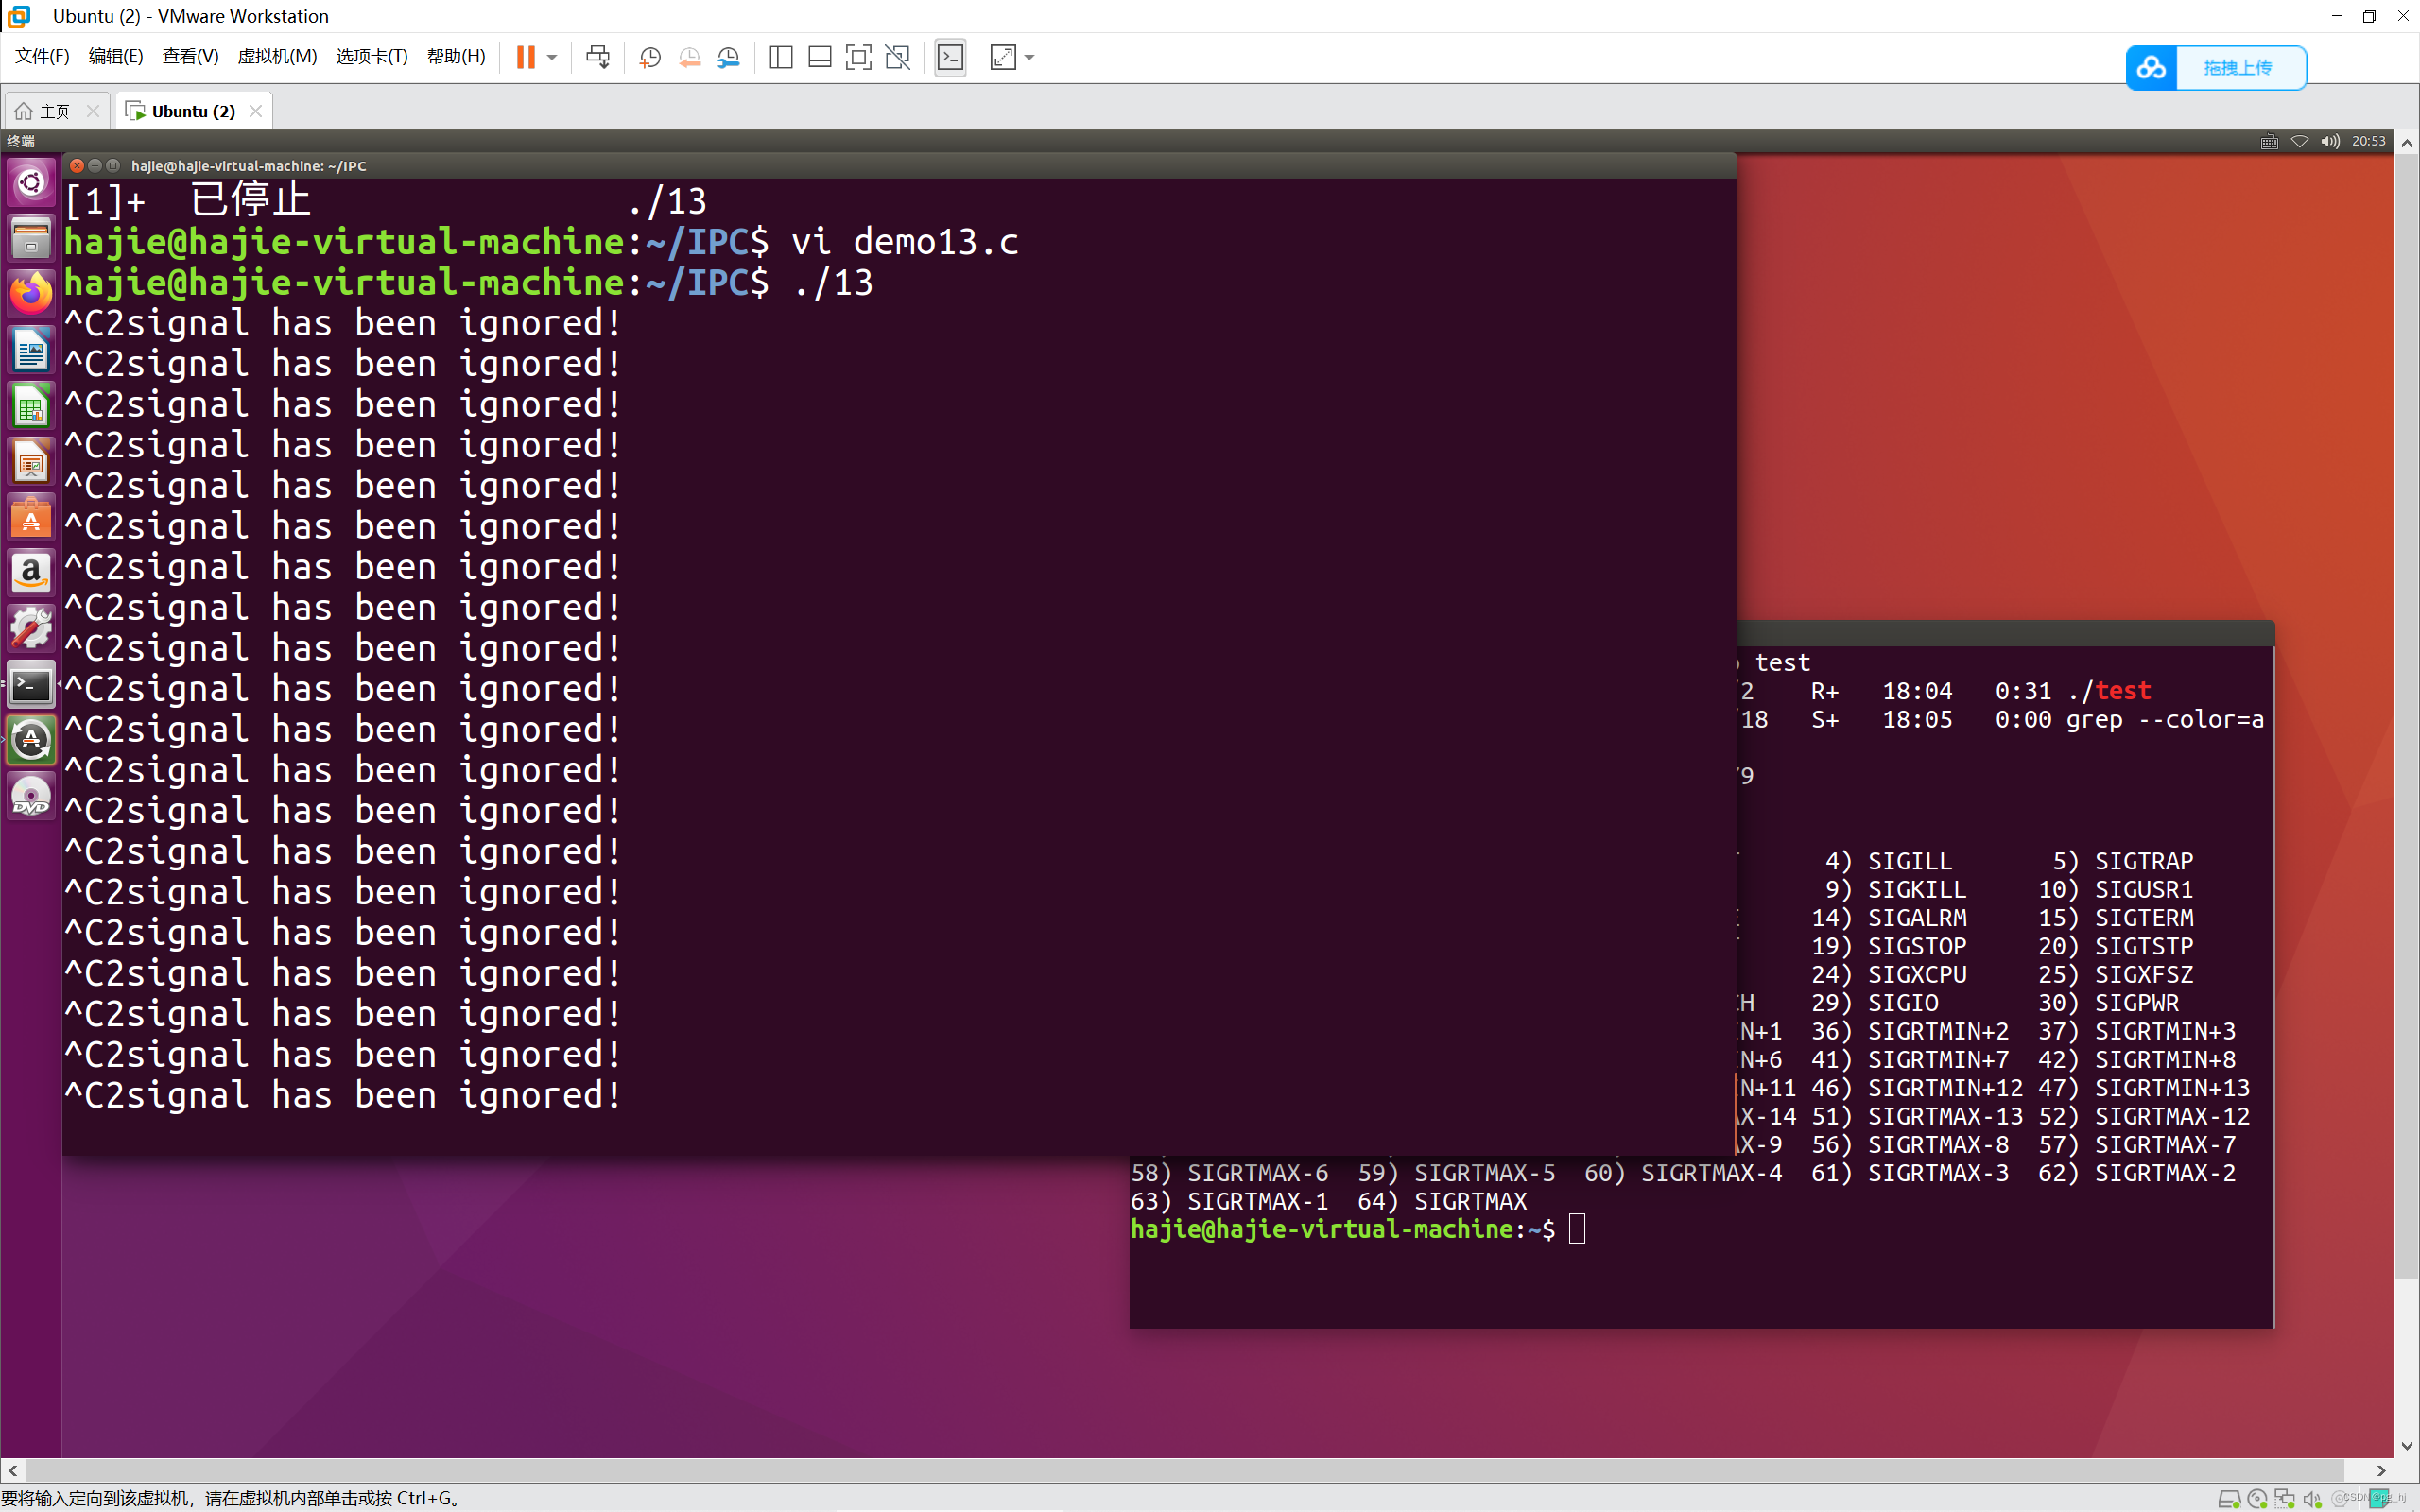Viewport: 2420px width, 1512px height.
Task: Click the prompt in background terminal window
Action: (1342, 1229)
